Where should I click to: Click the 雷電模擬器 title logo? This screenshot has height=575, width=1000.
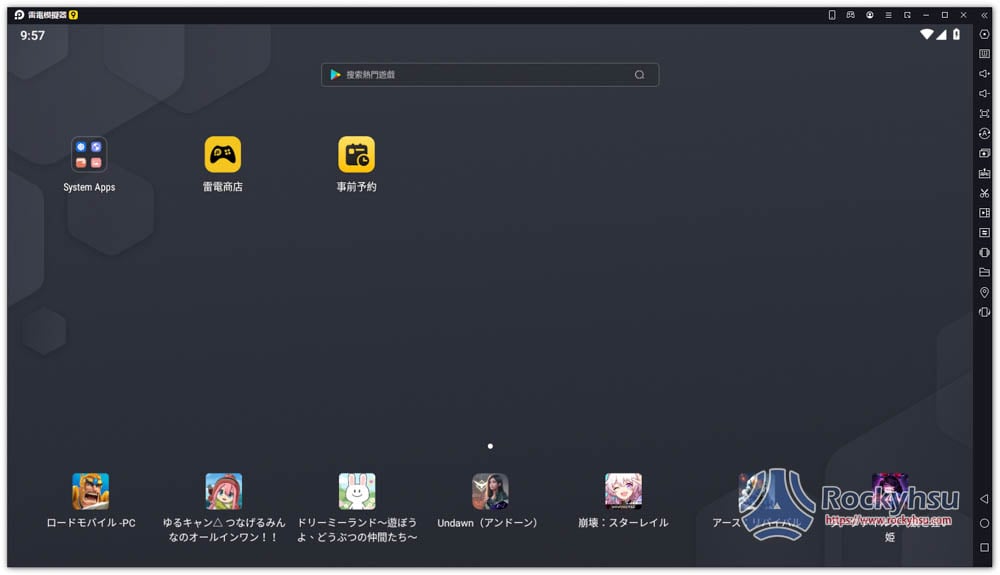click(46, 15)
